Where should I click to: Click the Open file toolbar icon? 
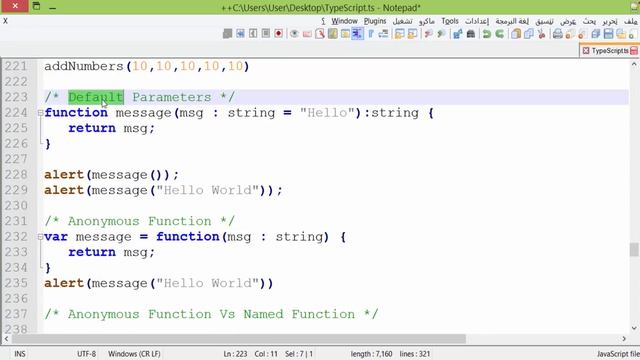(x=621, y=34)
